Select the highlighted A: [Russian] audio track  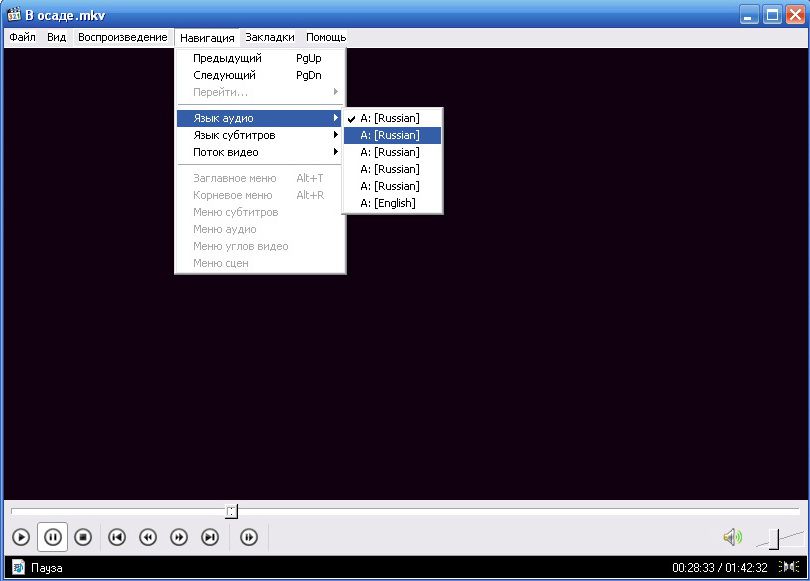pos(393,135)
